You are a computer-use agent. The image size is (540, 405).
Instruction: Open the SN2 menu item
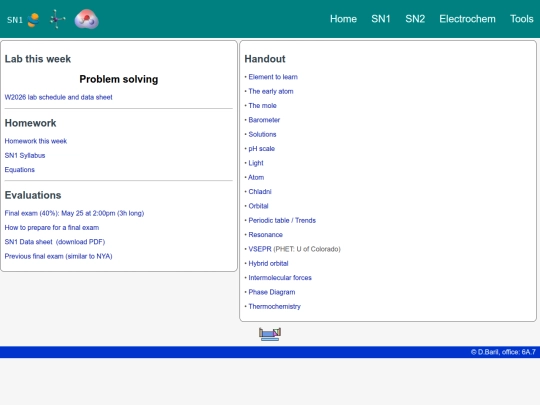[x=415, y=19]
